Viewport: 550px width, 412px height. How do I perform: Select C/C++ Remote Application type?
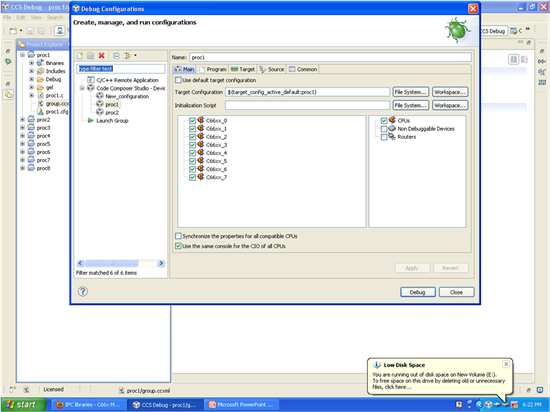[x=127, y=80]
